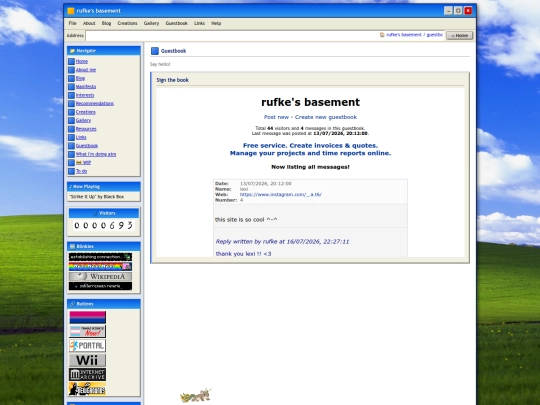Click the music note in Now Playing header
This screenshot has width=540, height=405.
click(71, 187)
